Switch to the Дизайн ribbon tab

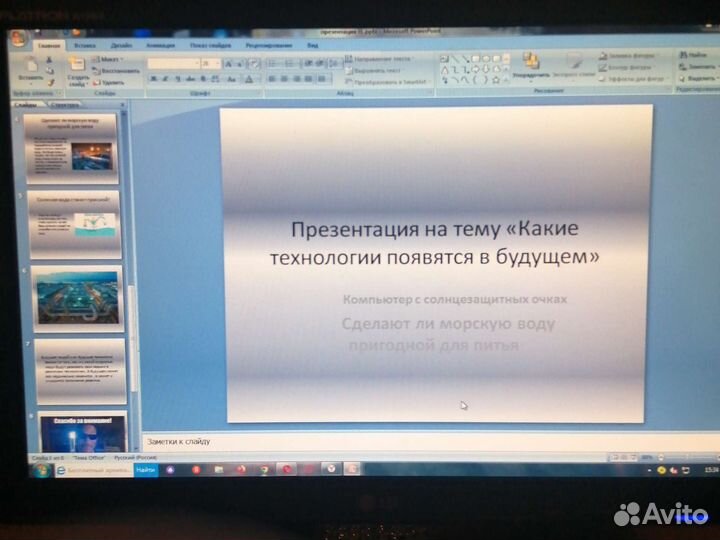[x=122, y=45]
